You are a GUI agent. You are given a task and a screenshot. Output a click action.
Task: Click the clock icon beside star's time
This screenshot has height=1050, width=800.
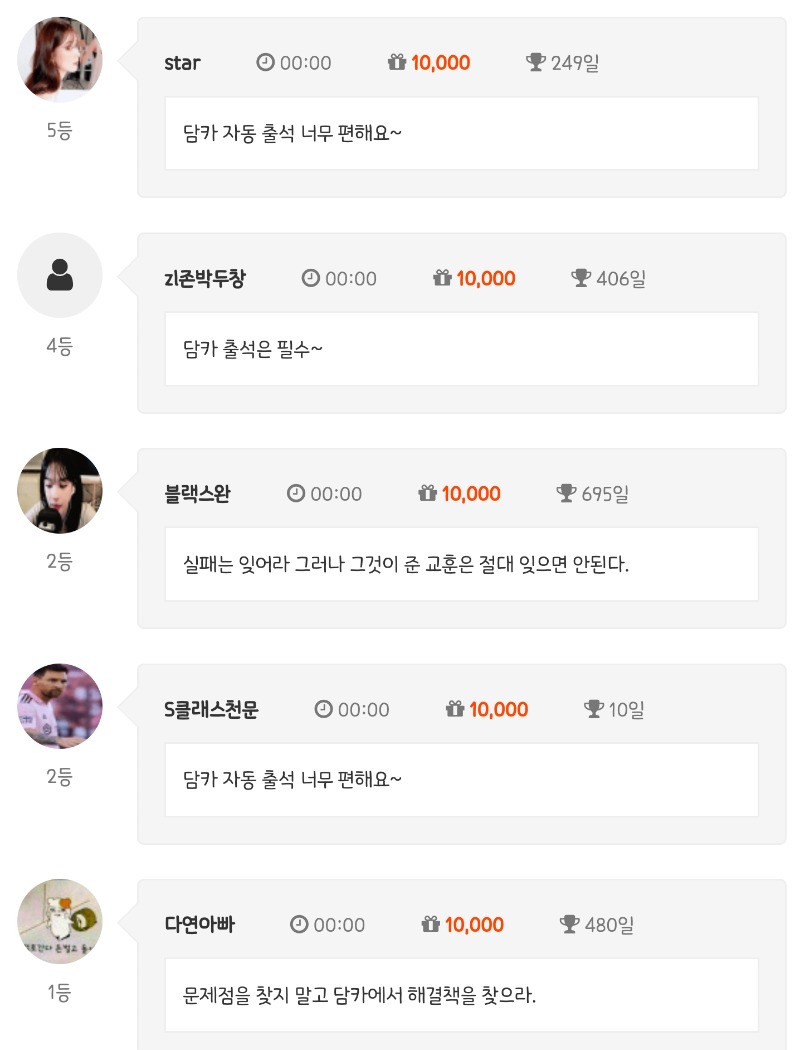265,63
